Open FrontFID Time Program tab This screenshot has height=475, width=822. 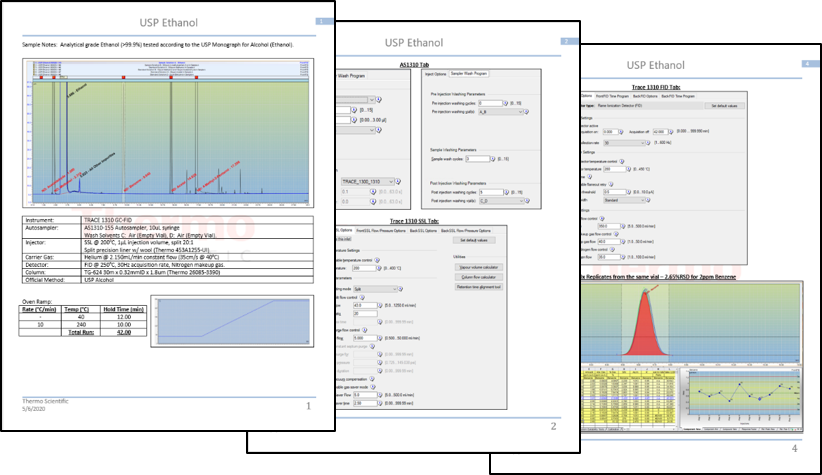(x=612, y=96)
